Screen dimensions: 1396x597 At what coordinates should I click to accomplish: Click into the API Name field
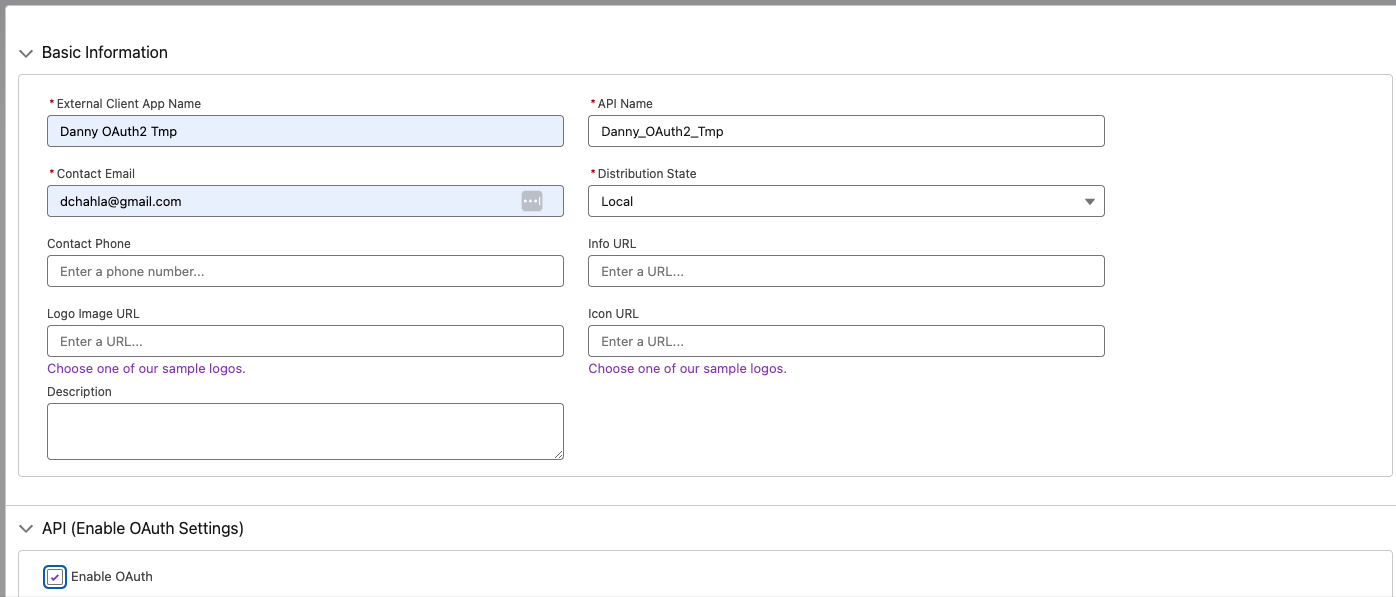[845, 131]
